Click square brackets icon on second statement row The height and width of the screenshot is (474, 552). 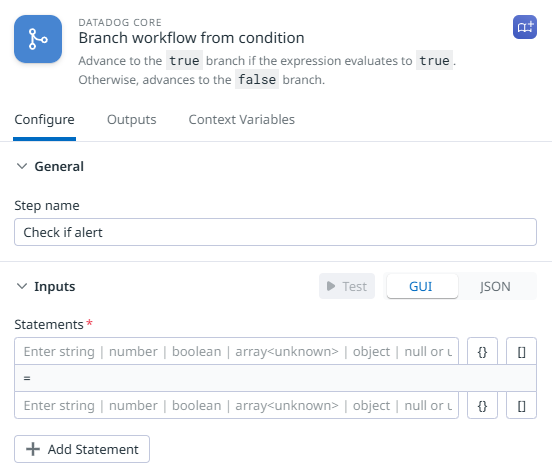click(x=521, y=405)
